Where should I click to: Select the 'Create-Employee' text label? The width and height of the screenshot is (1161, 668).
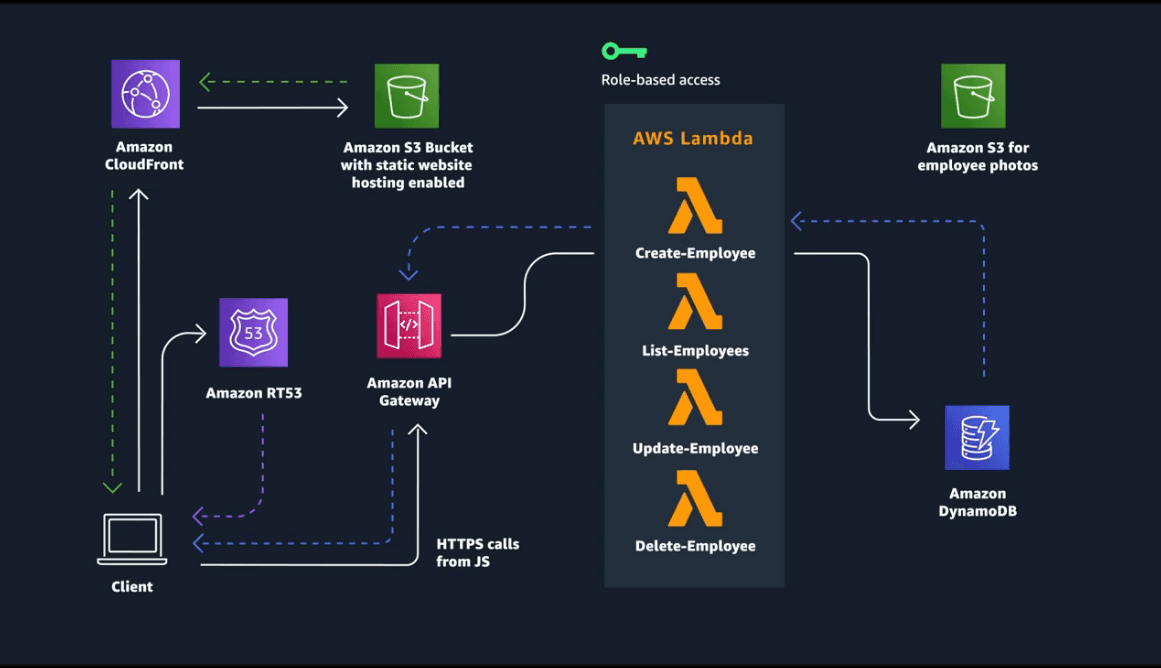click(x=695, y=253)
